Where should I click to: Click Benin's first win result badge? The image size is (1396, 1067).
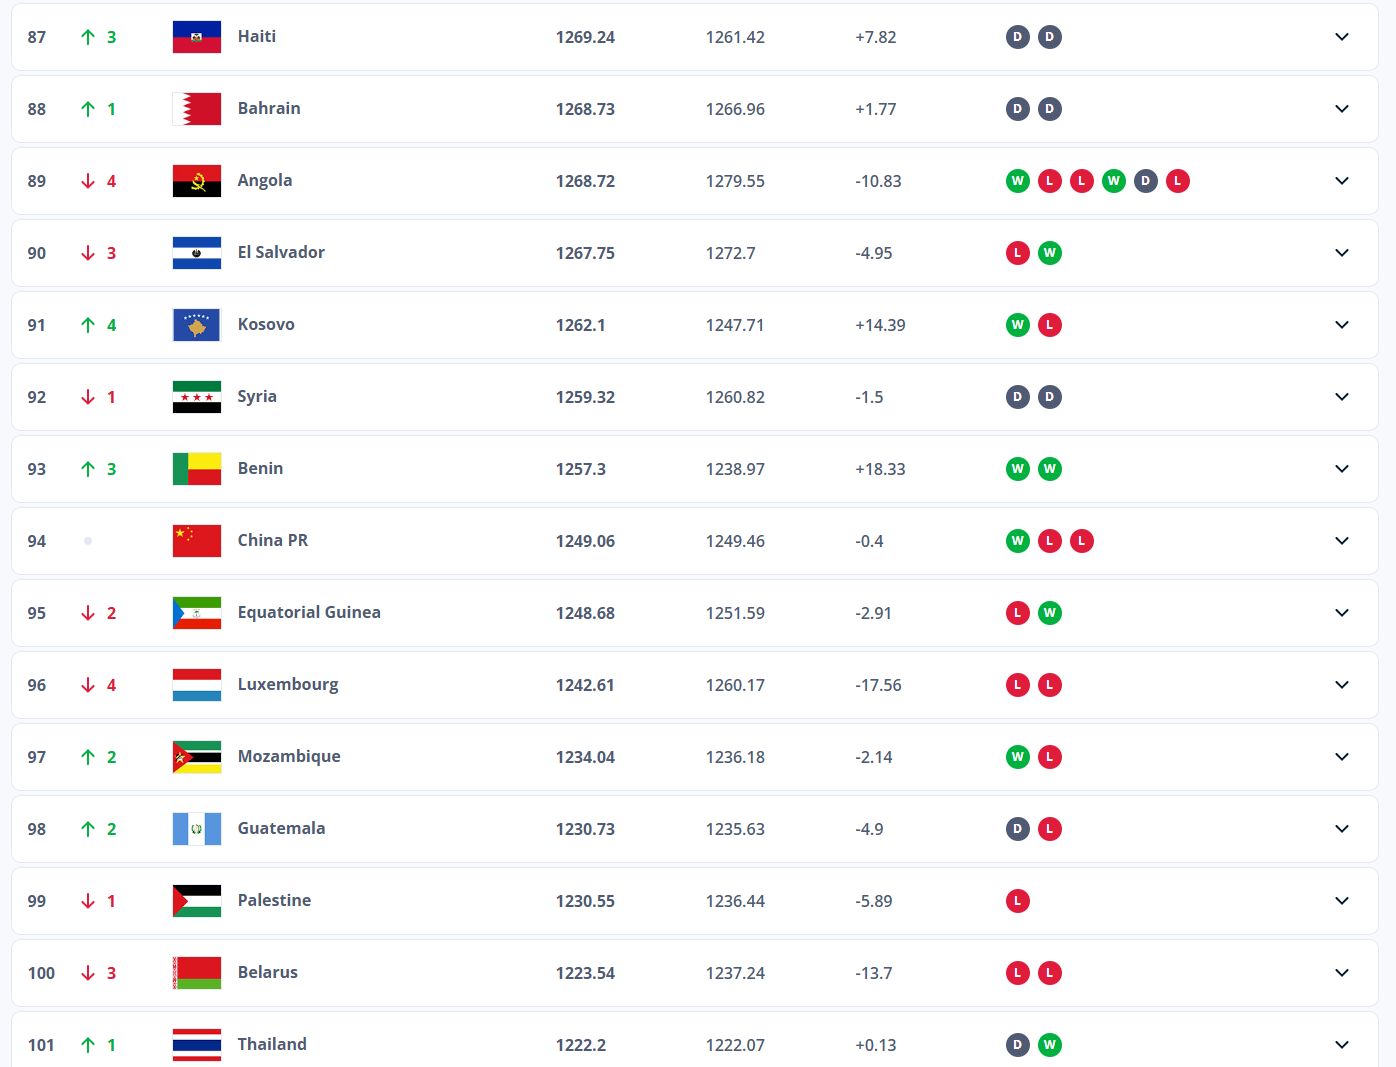coord(1017,469)
